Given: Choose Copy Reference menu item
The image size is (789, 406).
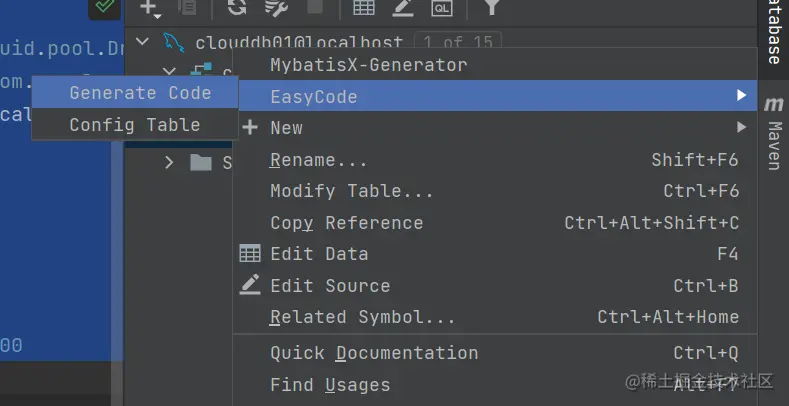Looking at the screenshot, I should point(496,223).
